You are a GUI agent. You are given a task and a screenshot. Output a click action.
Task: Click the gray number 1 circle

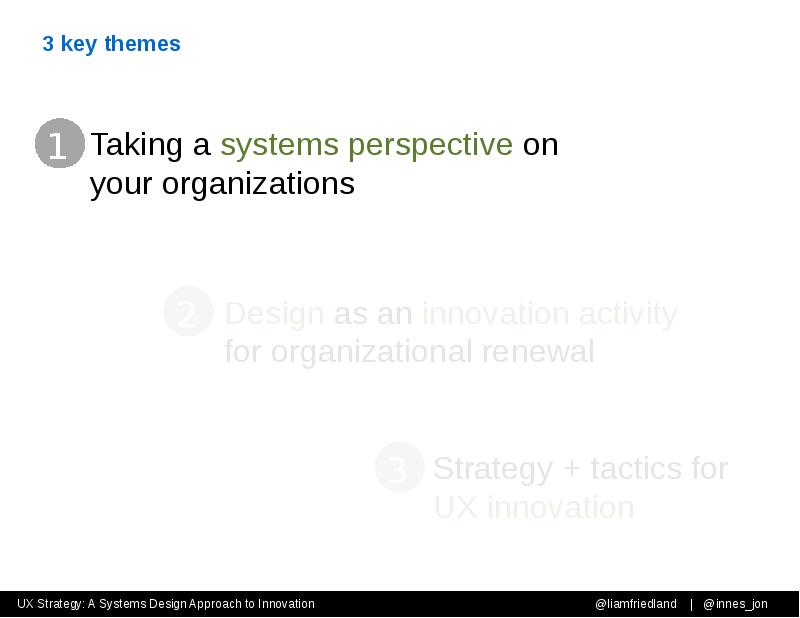click(x=60, y=143)
